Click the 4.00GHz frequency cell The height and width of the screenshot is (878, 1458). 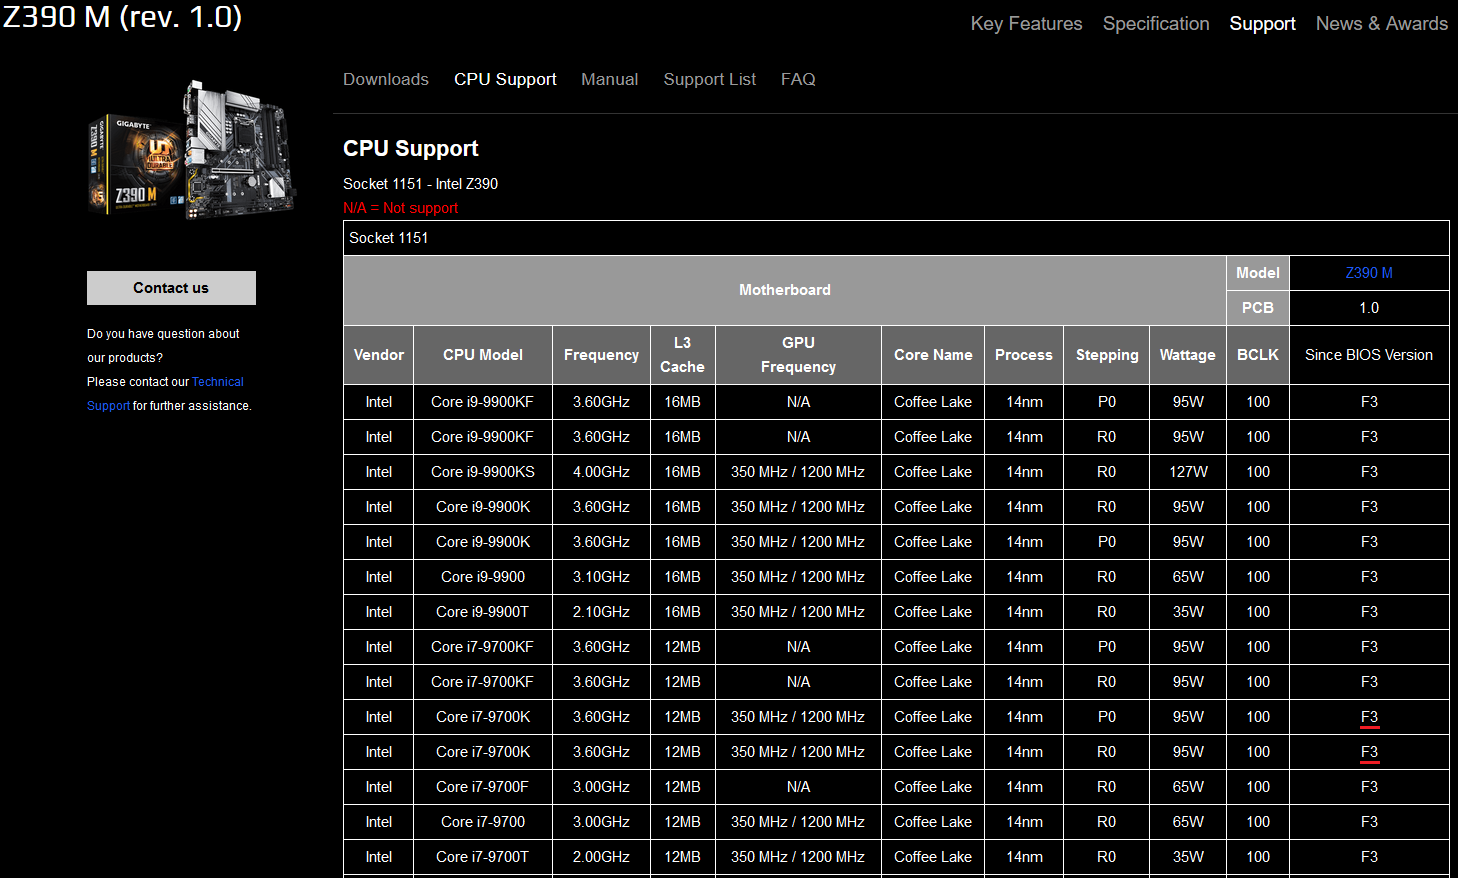tap(601, 472)
